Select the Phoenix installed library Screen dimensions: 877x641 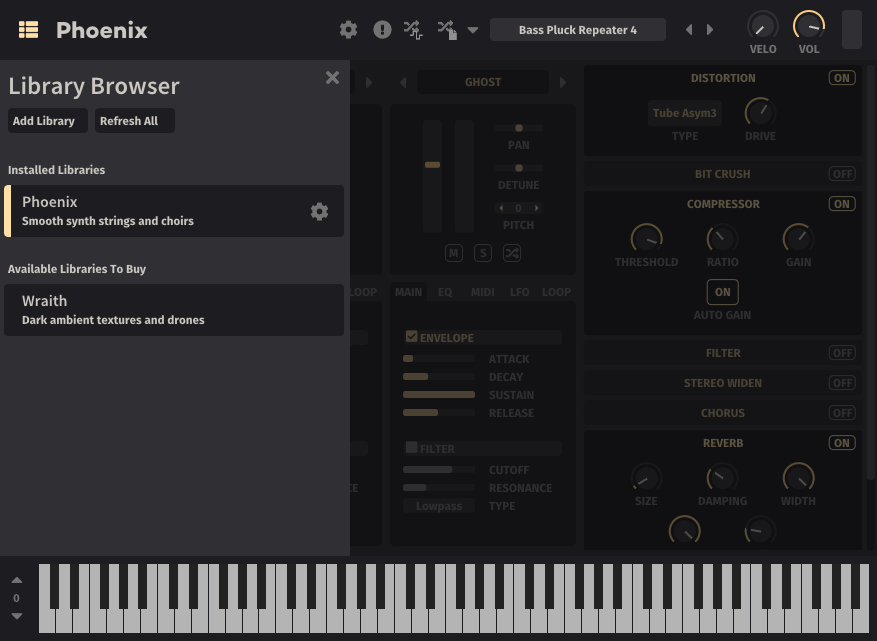click(x=174, y=211)
